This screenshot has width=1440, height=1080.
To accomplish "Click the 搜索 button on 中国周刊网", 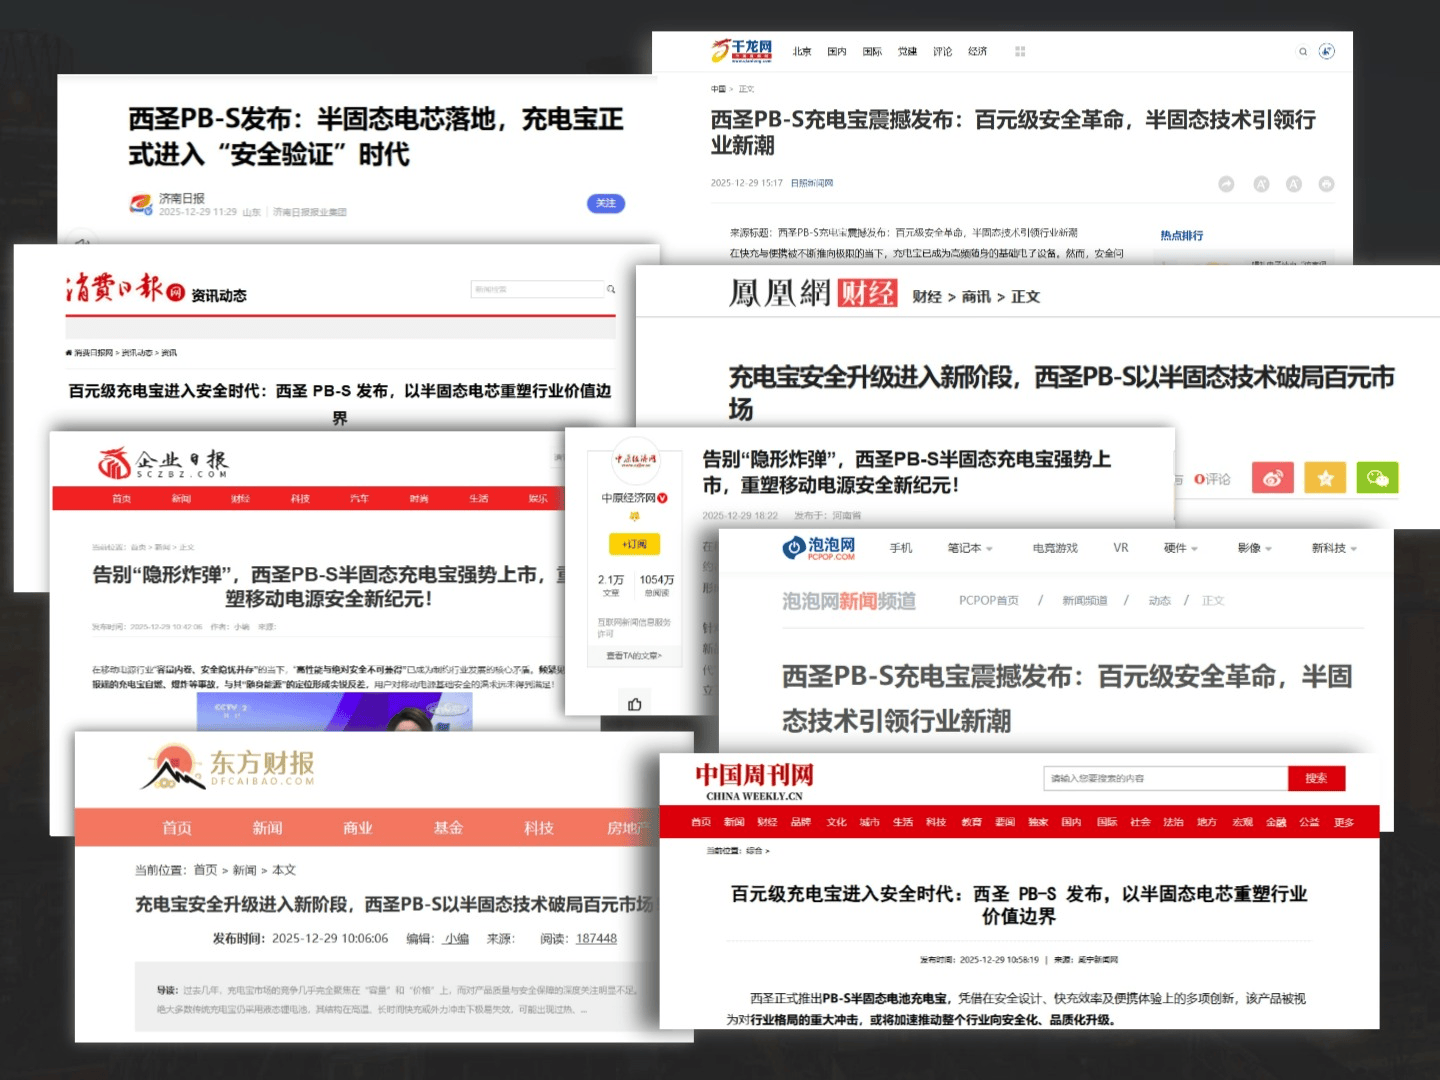I will (x=1317, y=778).
